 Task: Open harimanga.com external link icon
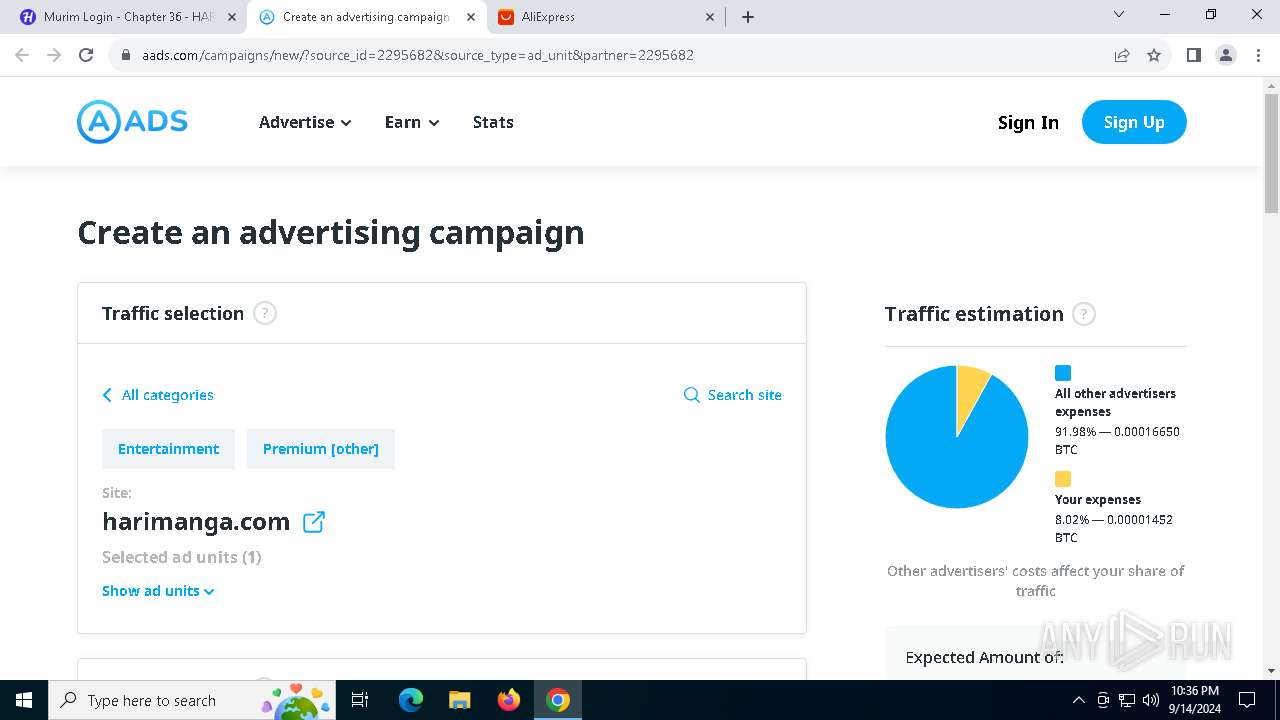314,522
